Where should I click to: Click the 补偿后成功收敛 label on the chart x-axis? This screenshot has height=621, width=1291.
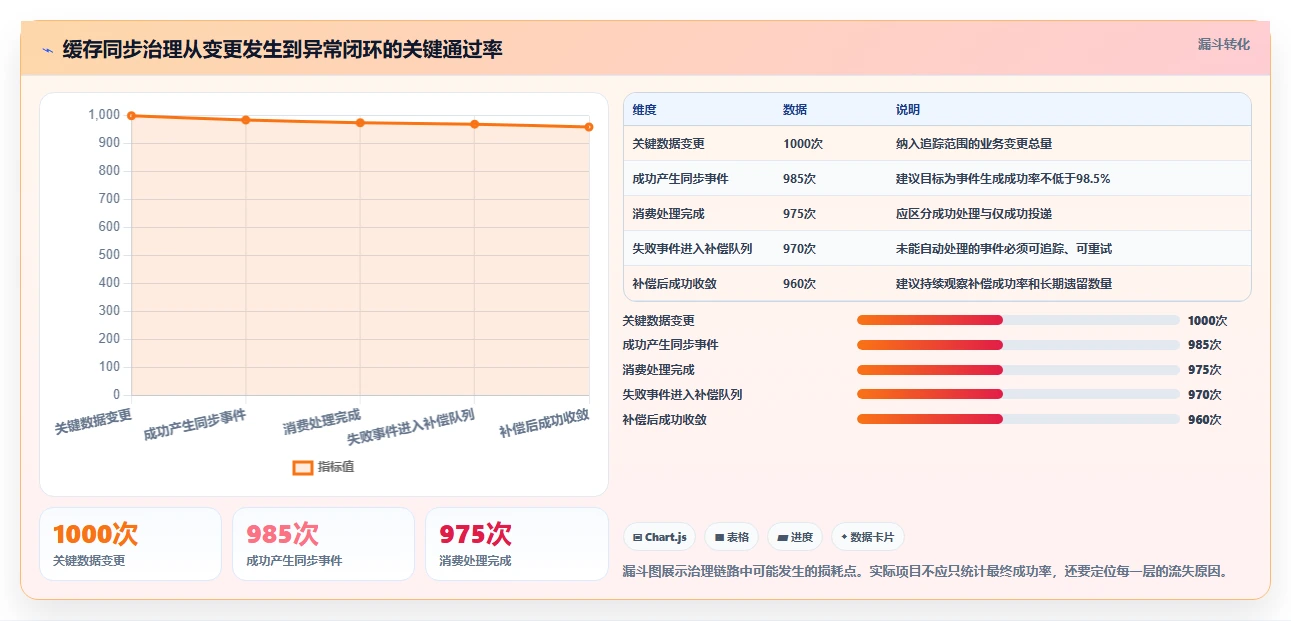[544, 423]
